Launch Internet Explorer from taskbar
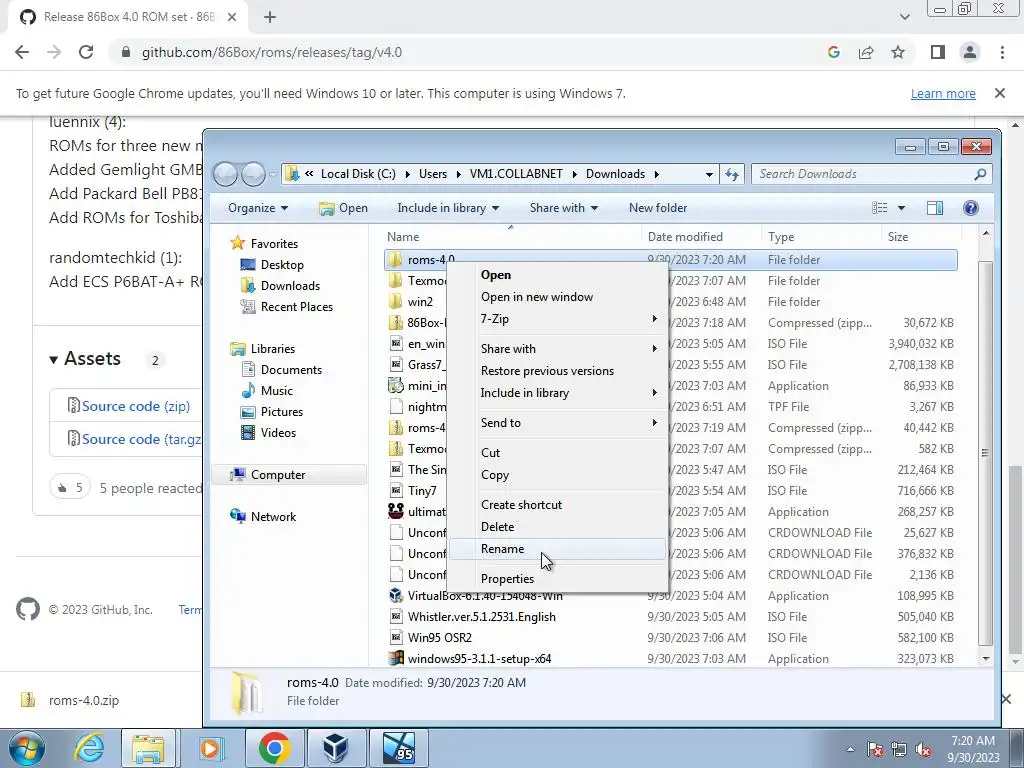Image resolution: width=1024 pixels, height=768 pixels. tap(89, 748)
